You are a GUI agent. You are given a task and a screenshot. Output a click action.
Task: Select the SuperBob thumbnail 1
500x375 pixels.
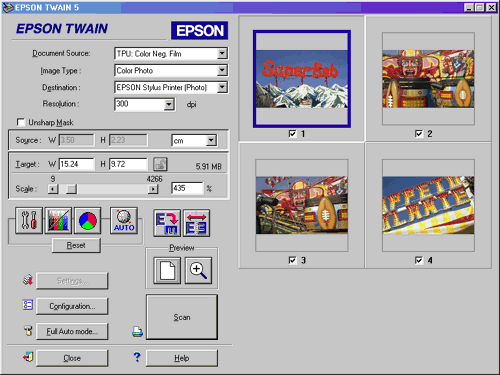pyautogui.click(x=302, y=79)
